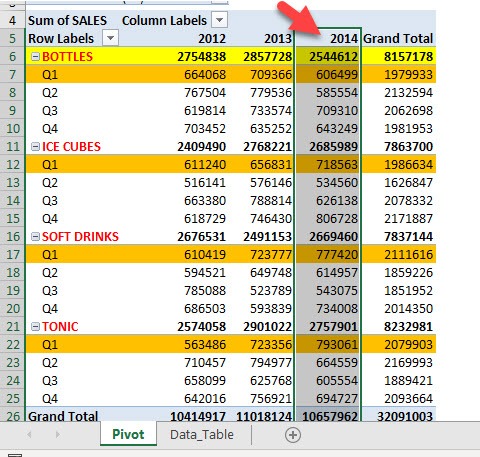Add a new sheet with plus icon
Viewport: 480px width, 457px height.
pyautogui.click(x=293, y=435)
